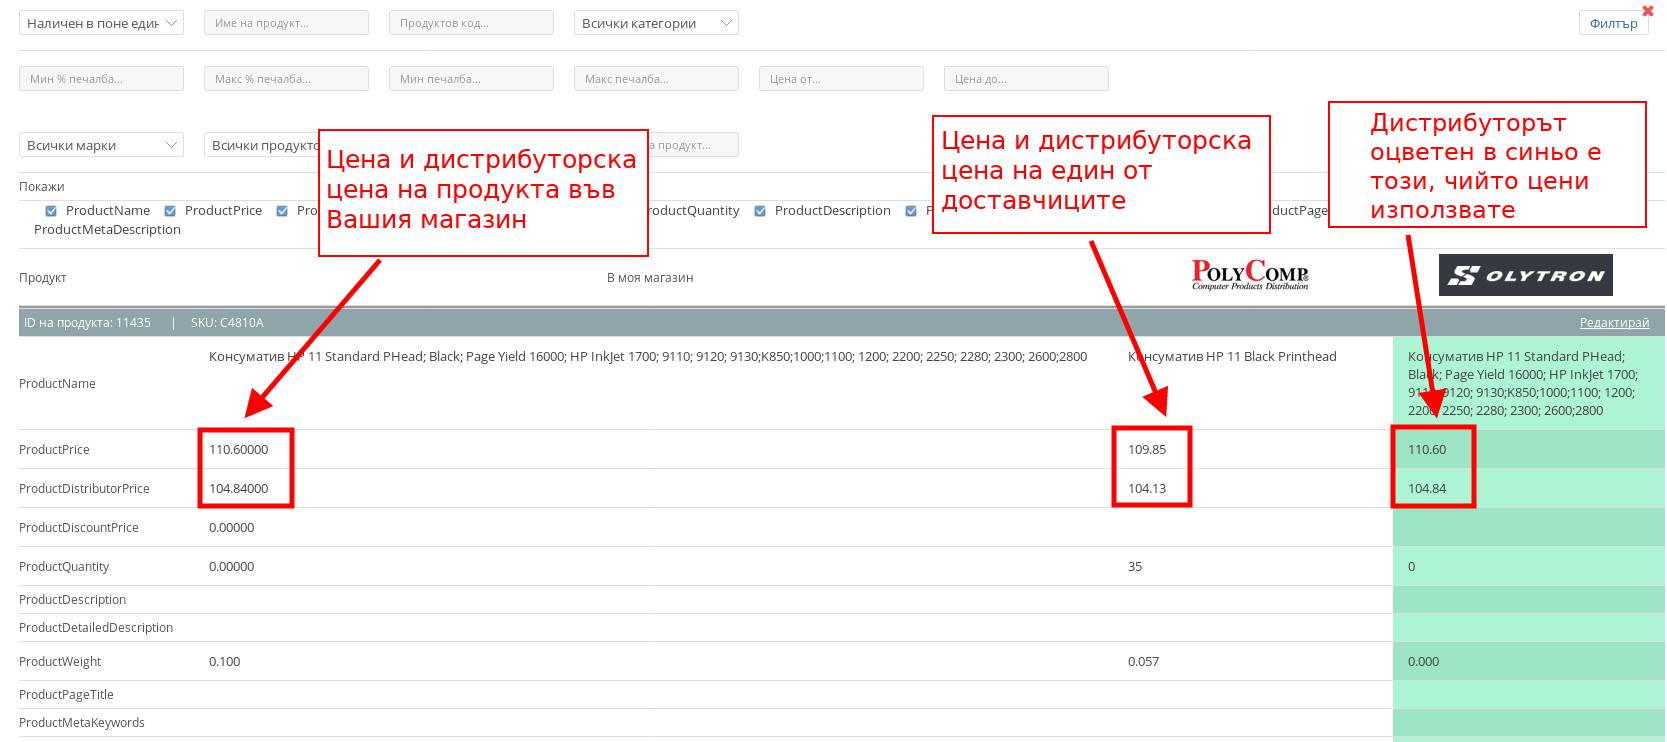Click the Solytron distributor logo
The width and height of the screenshot is (1667, 742).
point(1525,275)
